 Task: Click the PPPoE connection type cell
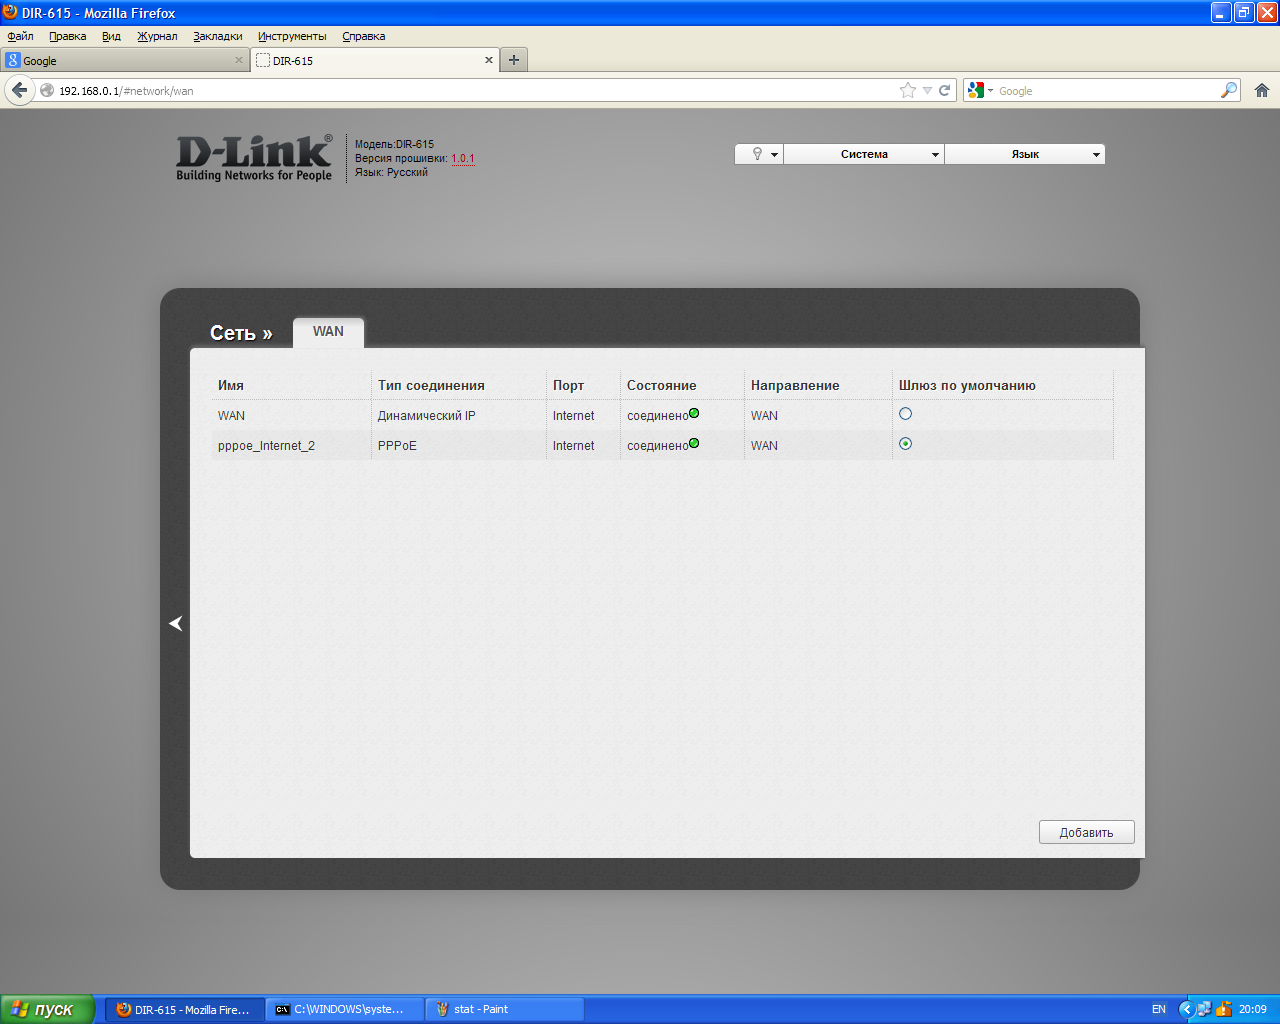[x=397, y=446]
